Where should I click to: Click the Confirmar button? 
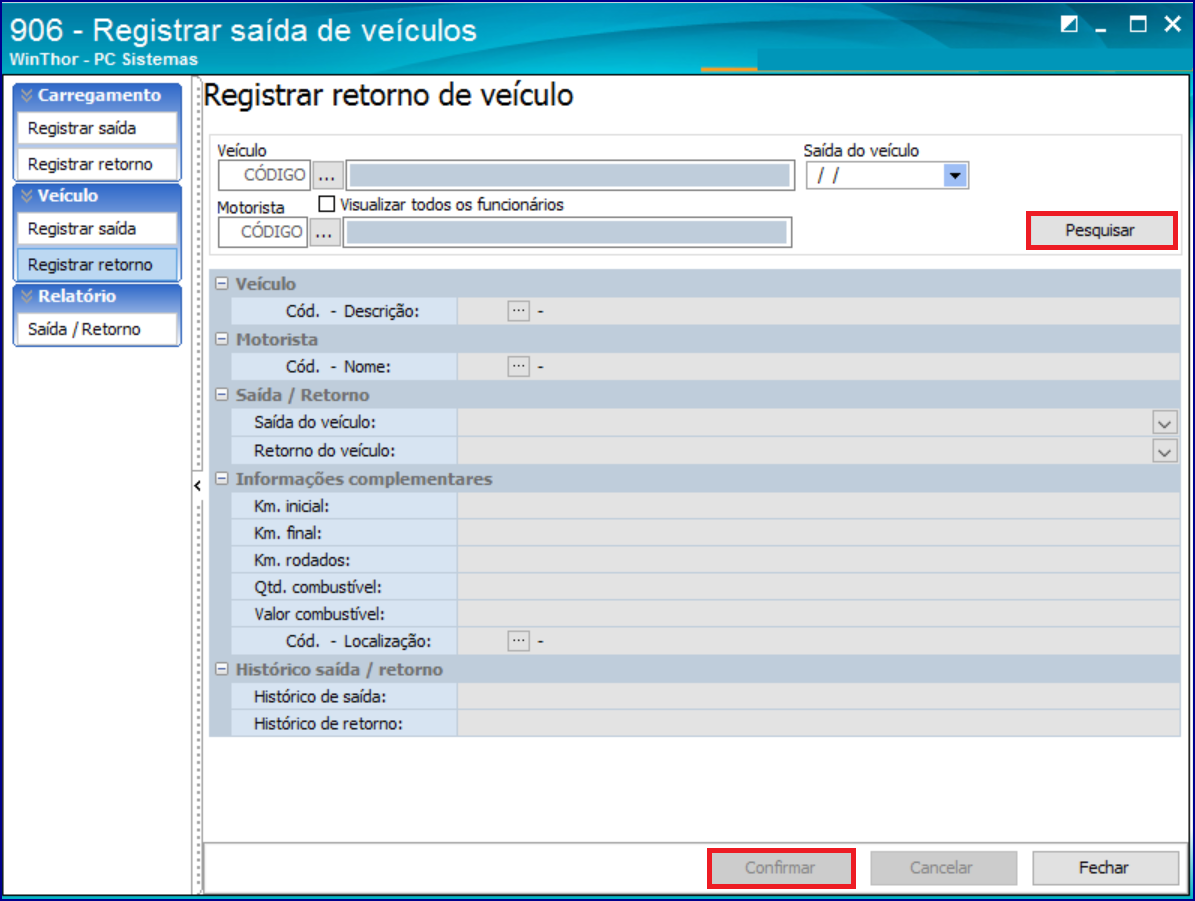[x=780, y=867]
